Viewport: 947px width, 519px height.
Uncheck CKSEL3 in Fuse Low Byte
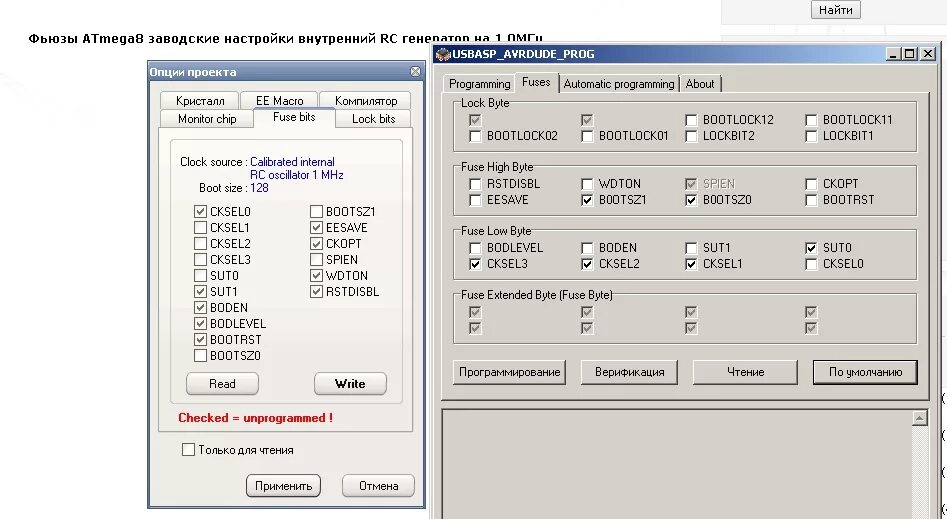point(475,264)
